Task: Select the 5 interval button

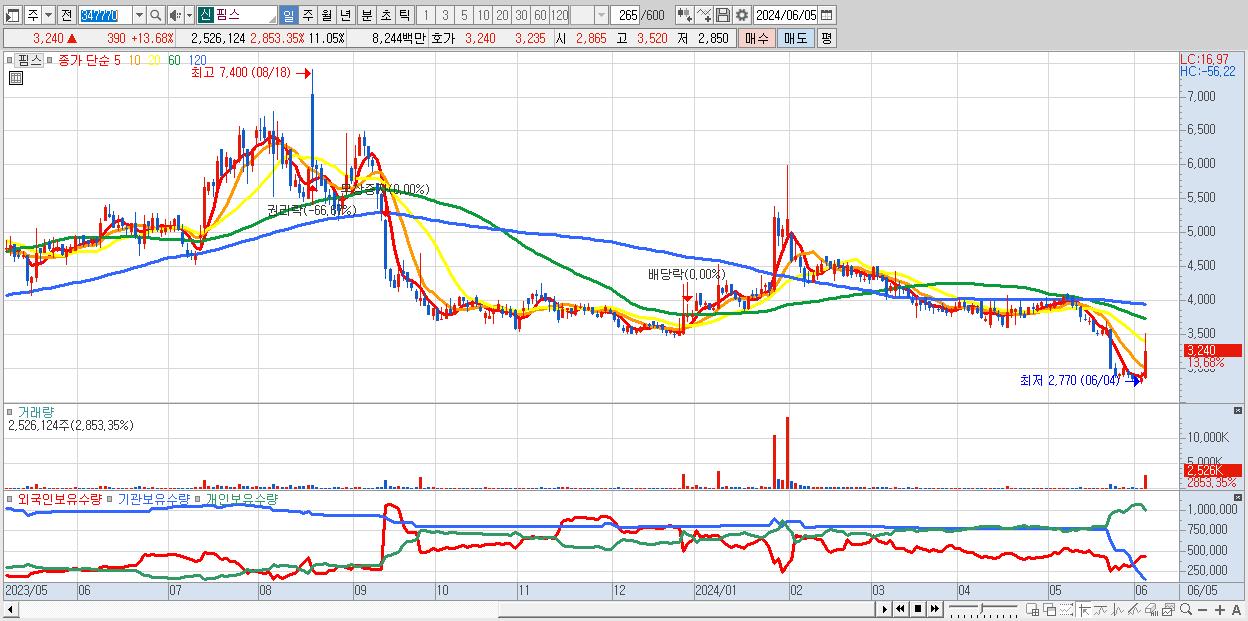Action: (464, 15)
